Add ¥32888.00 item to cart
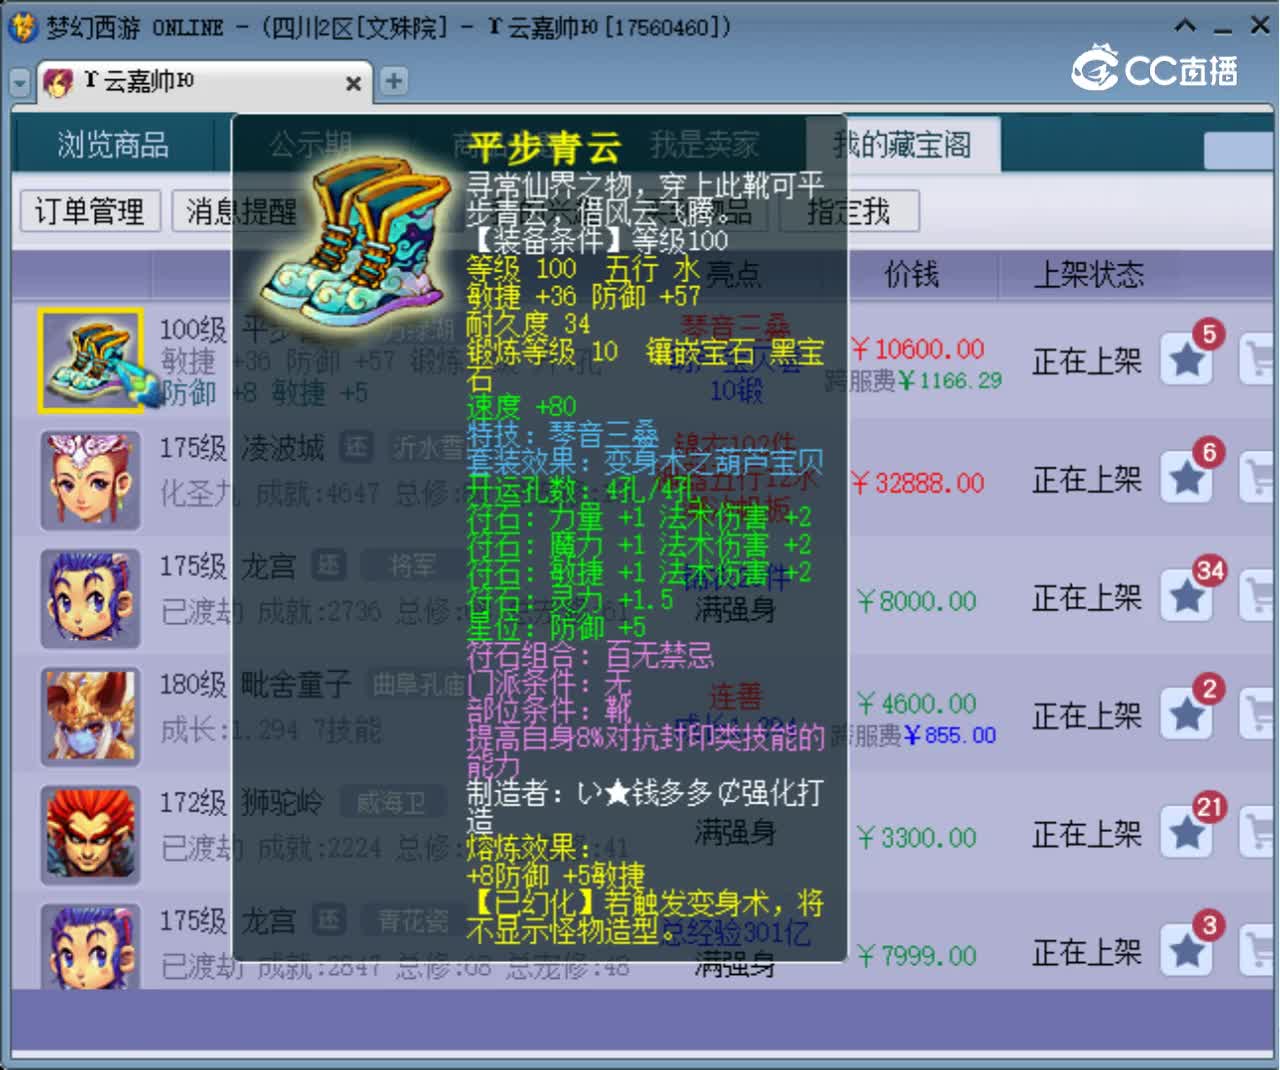The width and height of the screenshot is (1280, 1070). pos(1258,479)
